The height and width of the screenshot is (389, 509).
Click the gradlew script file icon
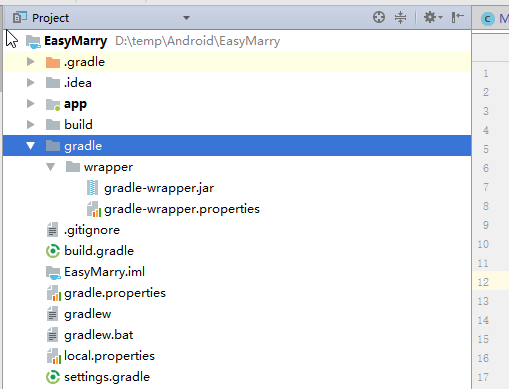coord(52,314)
